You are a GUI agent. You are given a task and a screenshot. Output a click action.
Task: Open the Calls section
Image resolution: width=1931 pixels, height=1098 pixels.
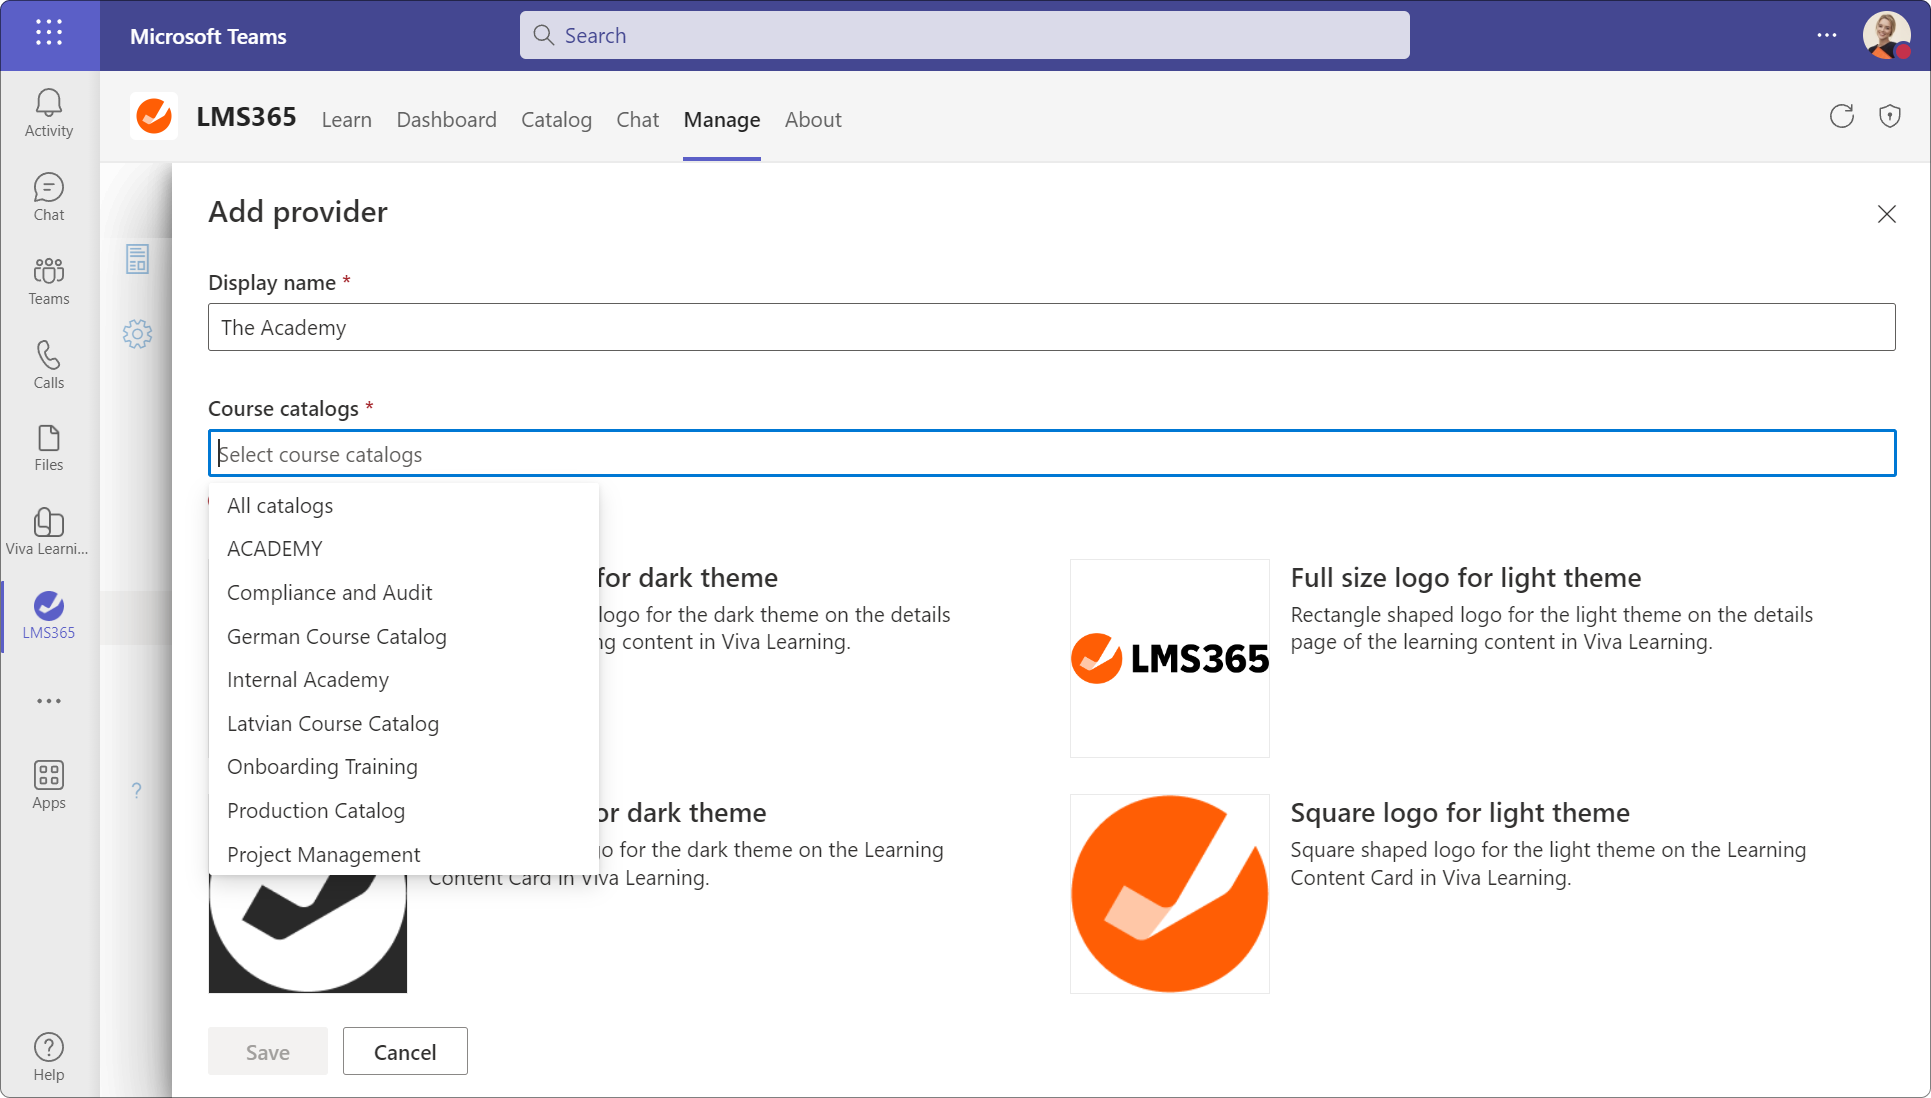point(49,365)
